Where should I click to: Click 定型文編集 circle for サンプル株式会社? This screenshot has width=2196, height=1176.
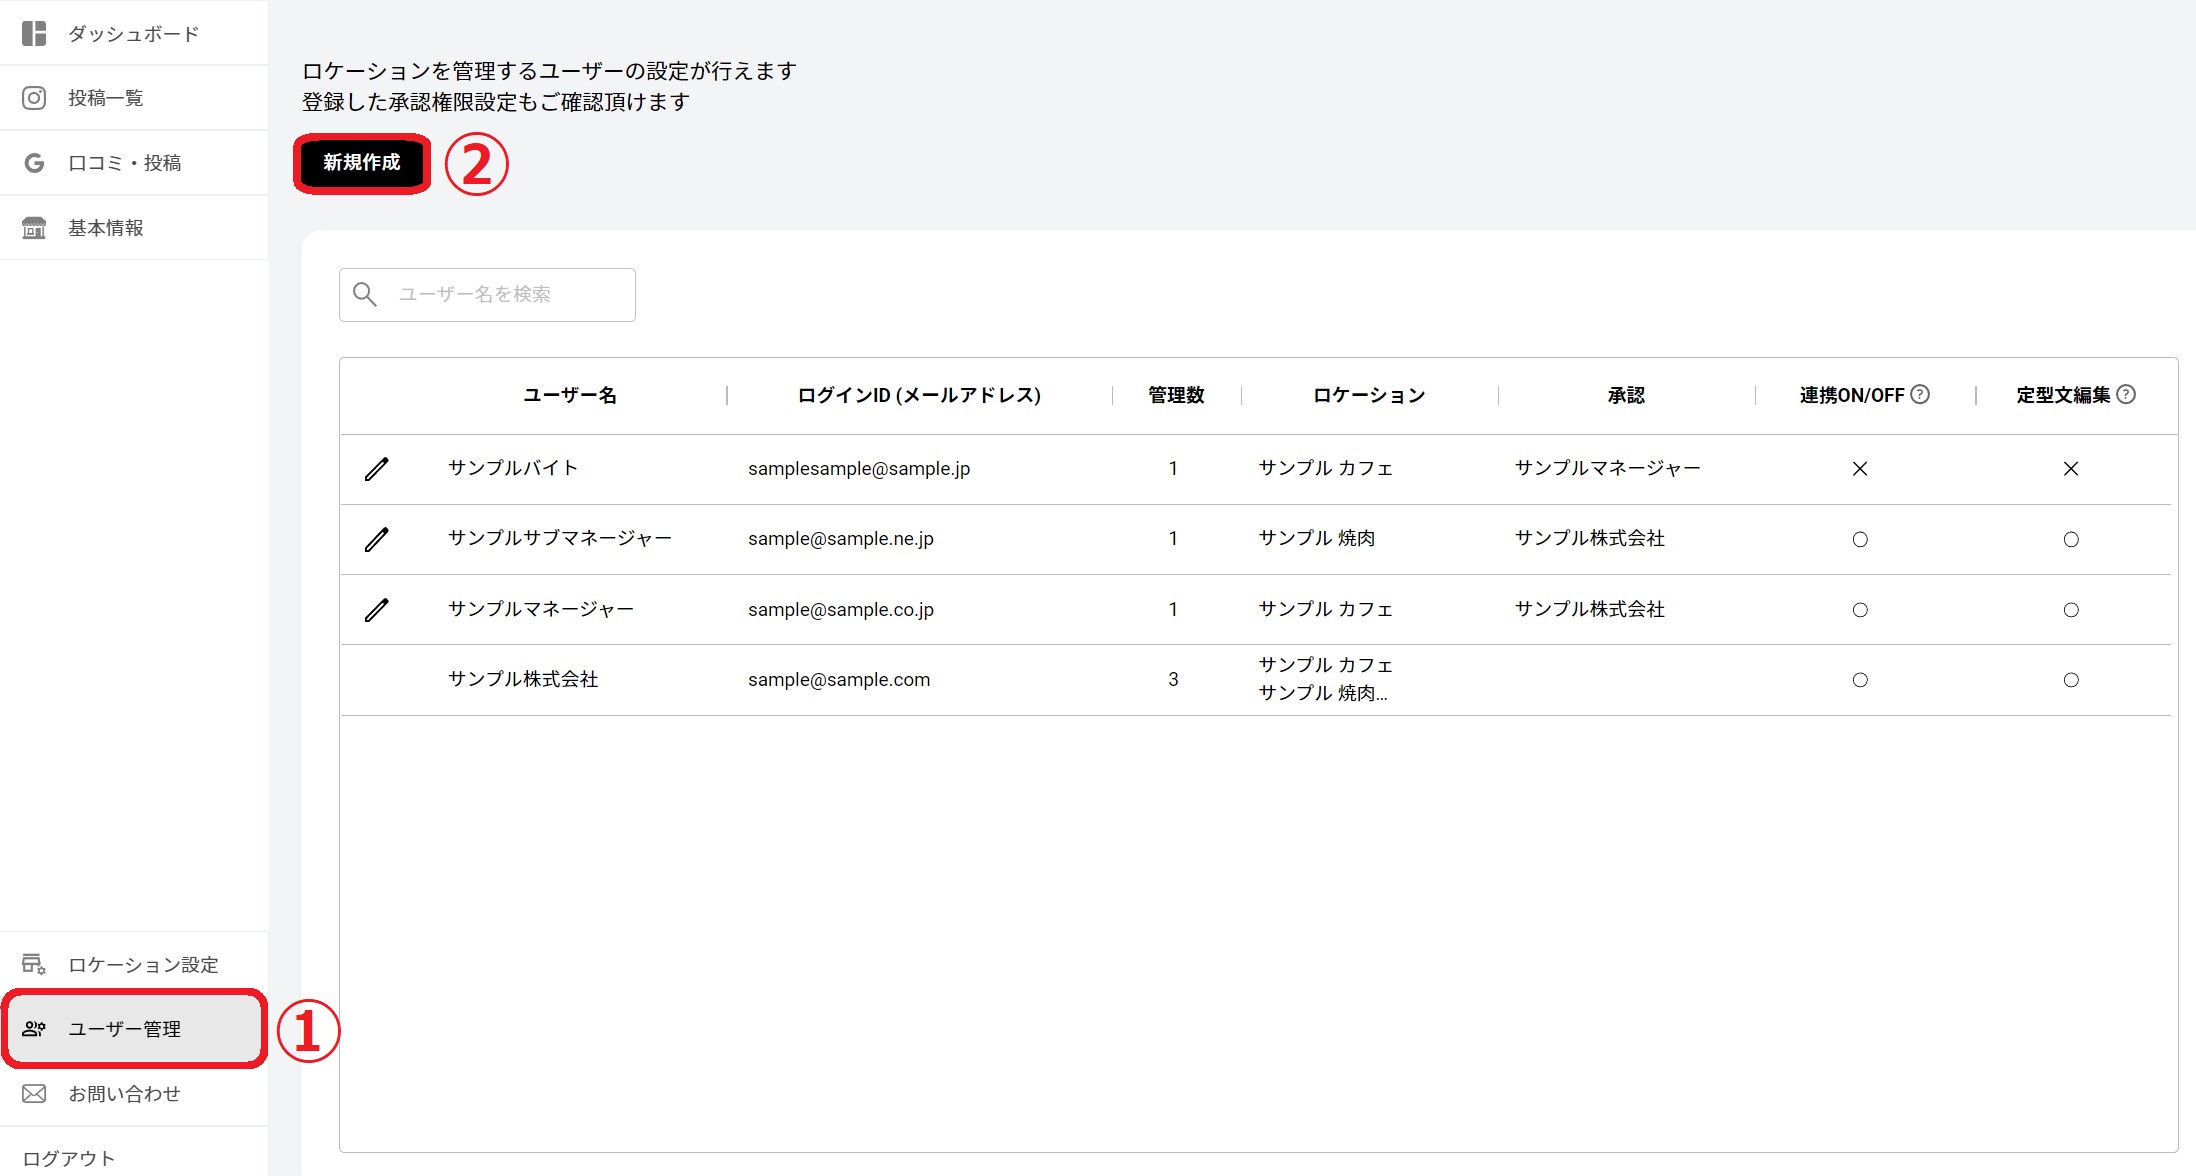tap(2071, 680)
